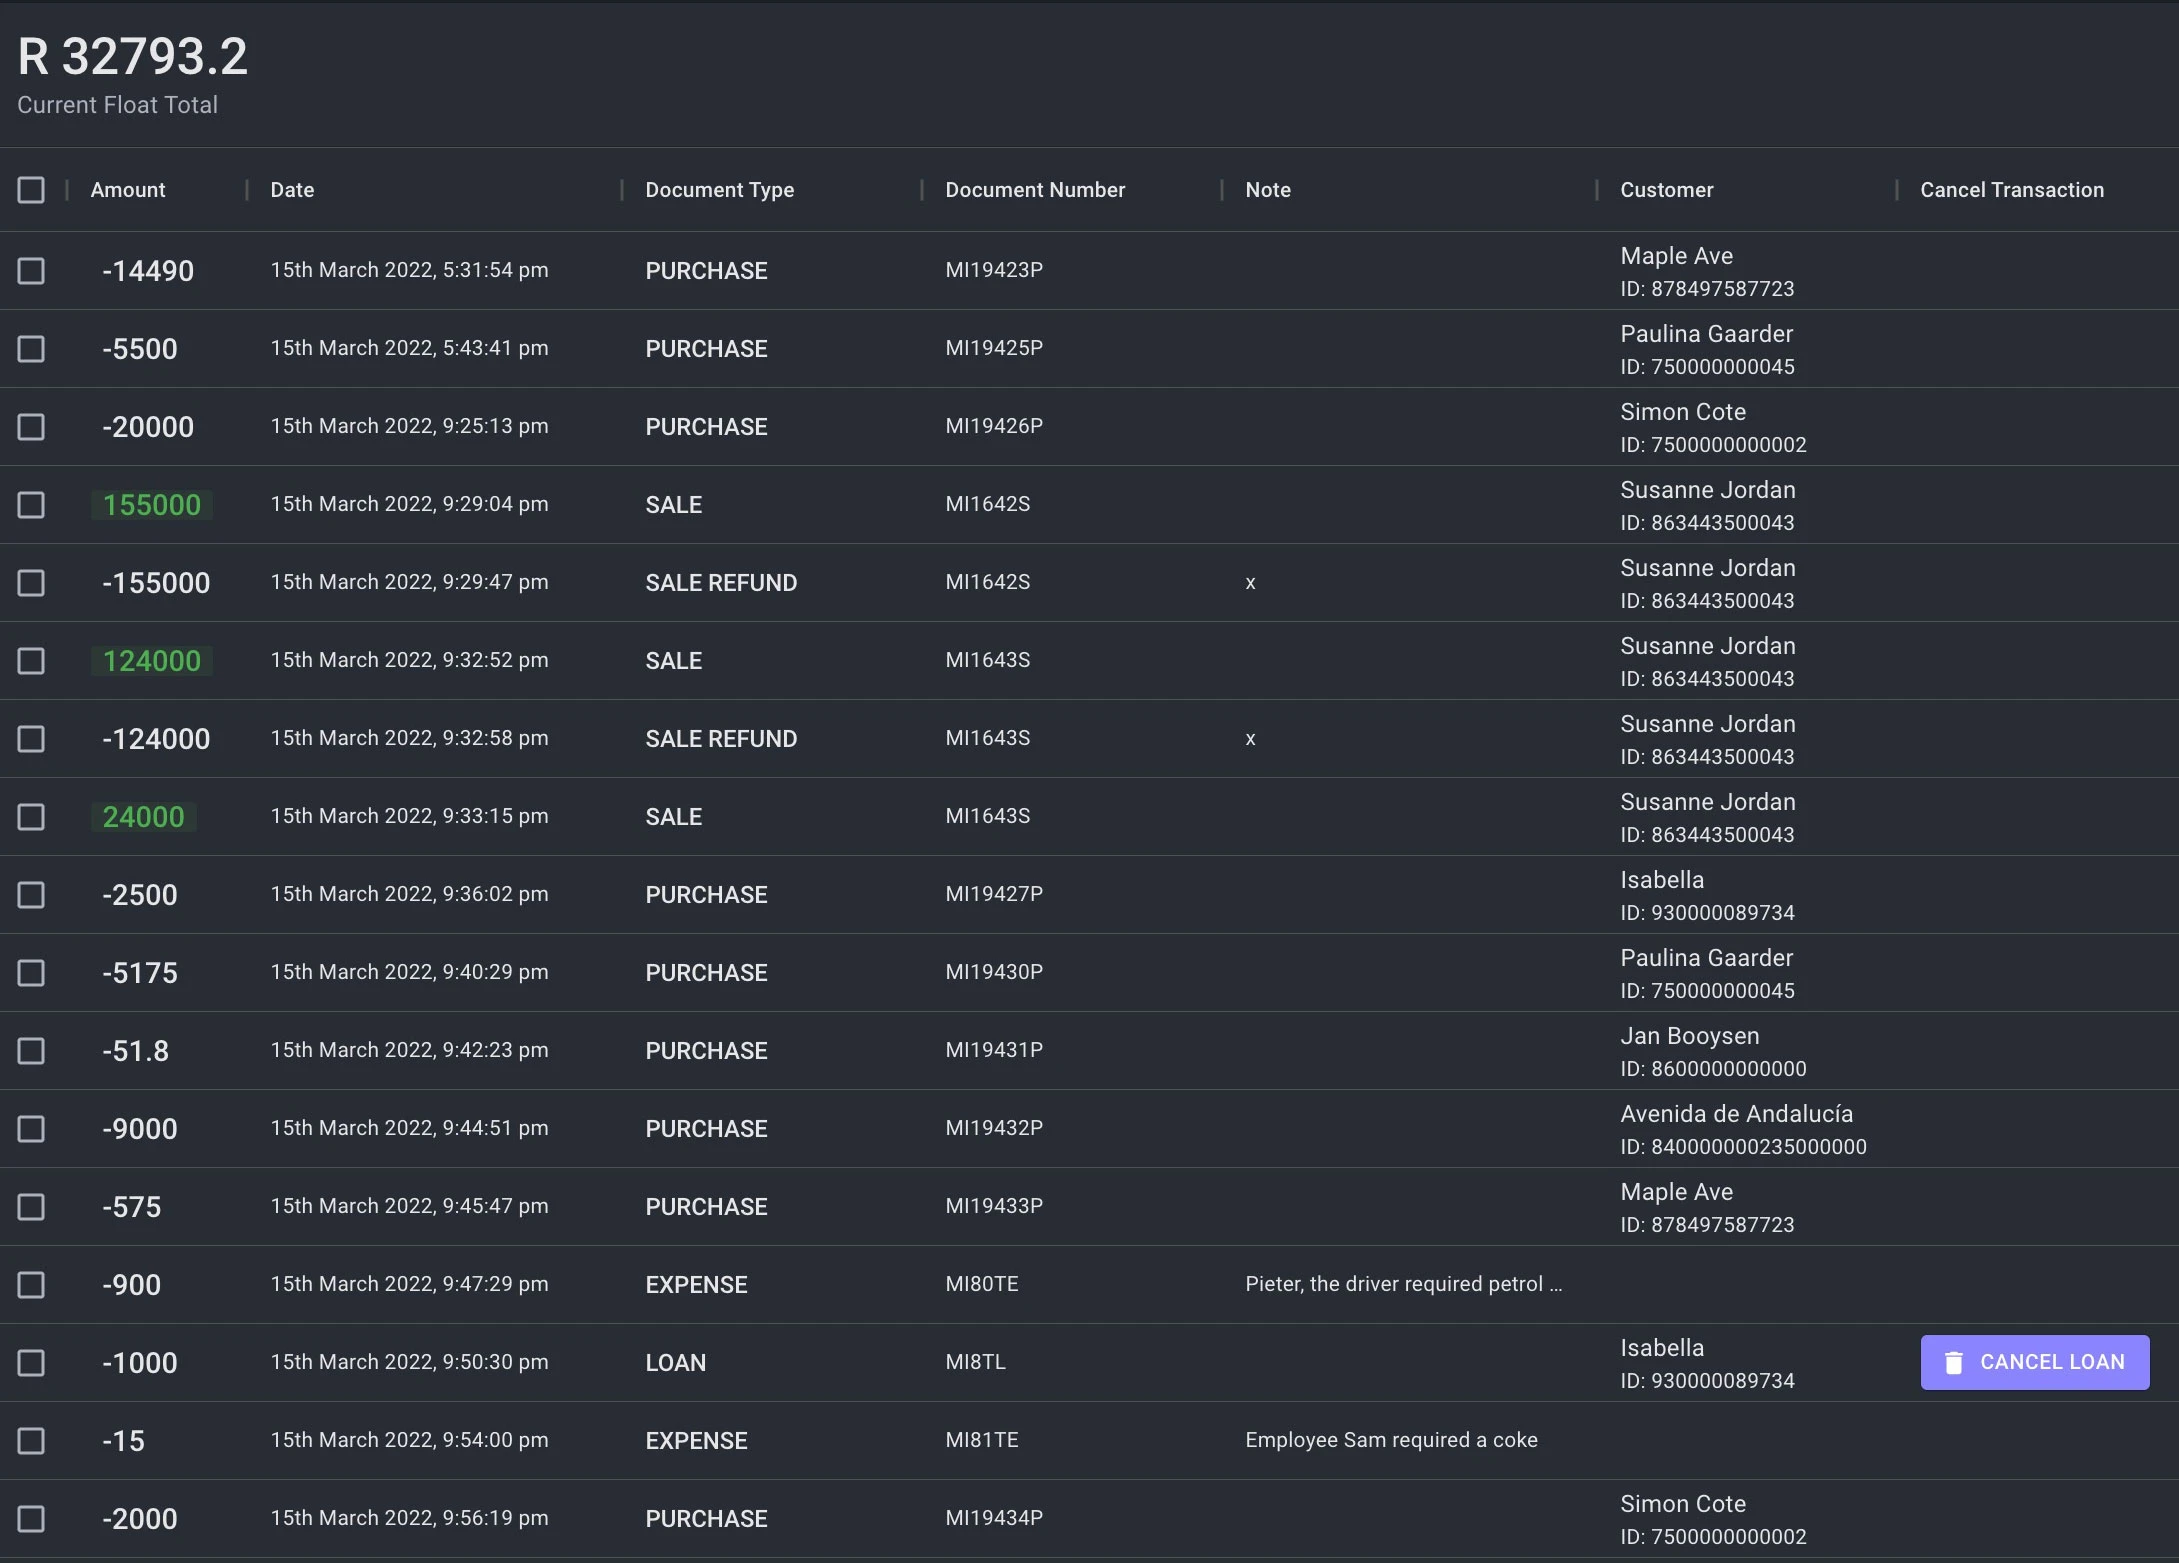The height and width of the screenshot is (1563, 2179).
Task: Sort by Date column header
Action: [x=292, y=190]
